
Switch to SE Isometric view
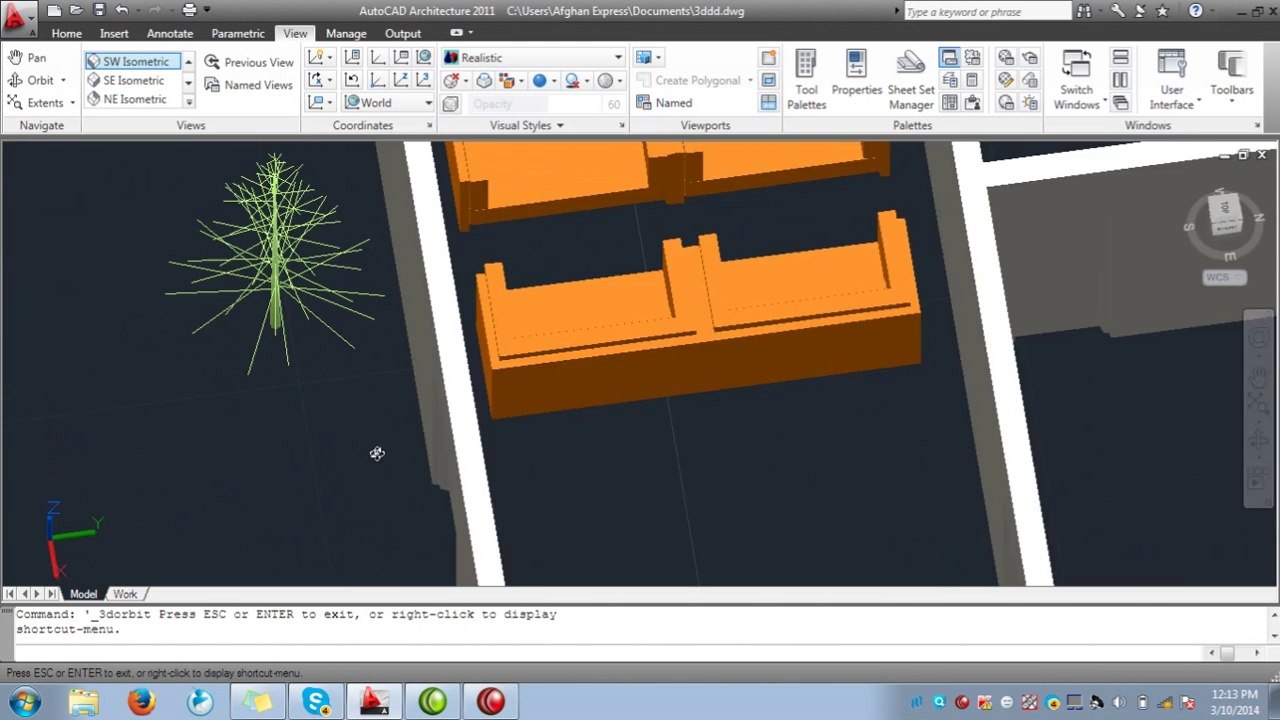(x=133, y=81)
